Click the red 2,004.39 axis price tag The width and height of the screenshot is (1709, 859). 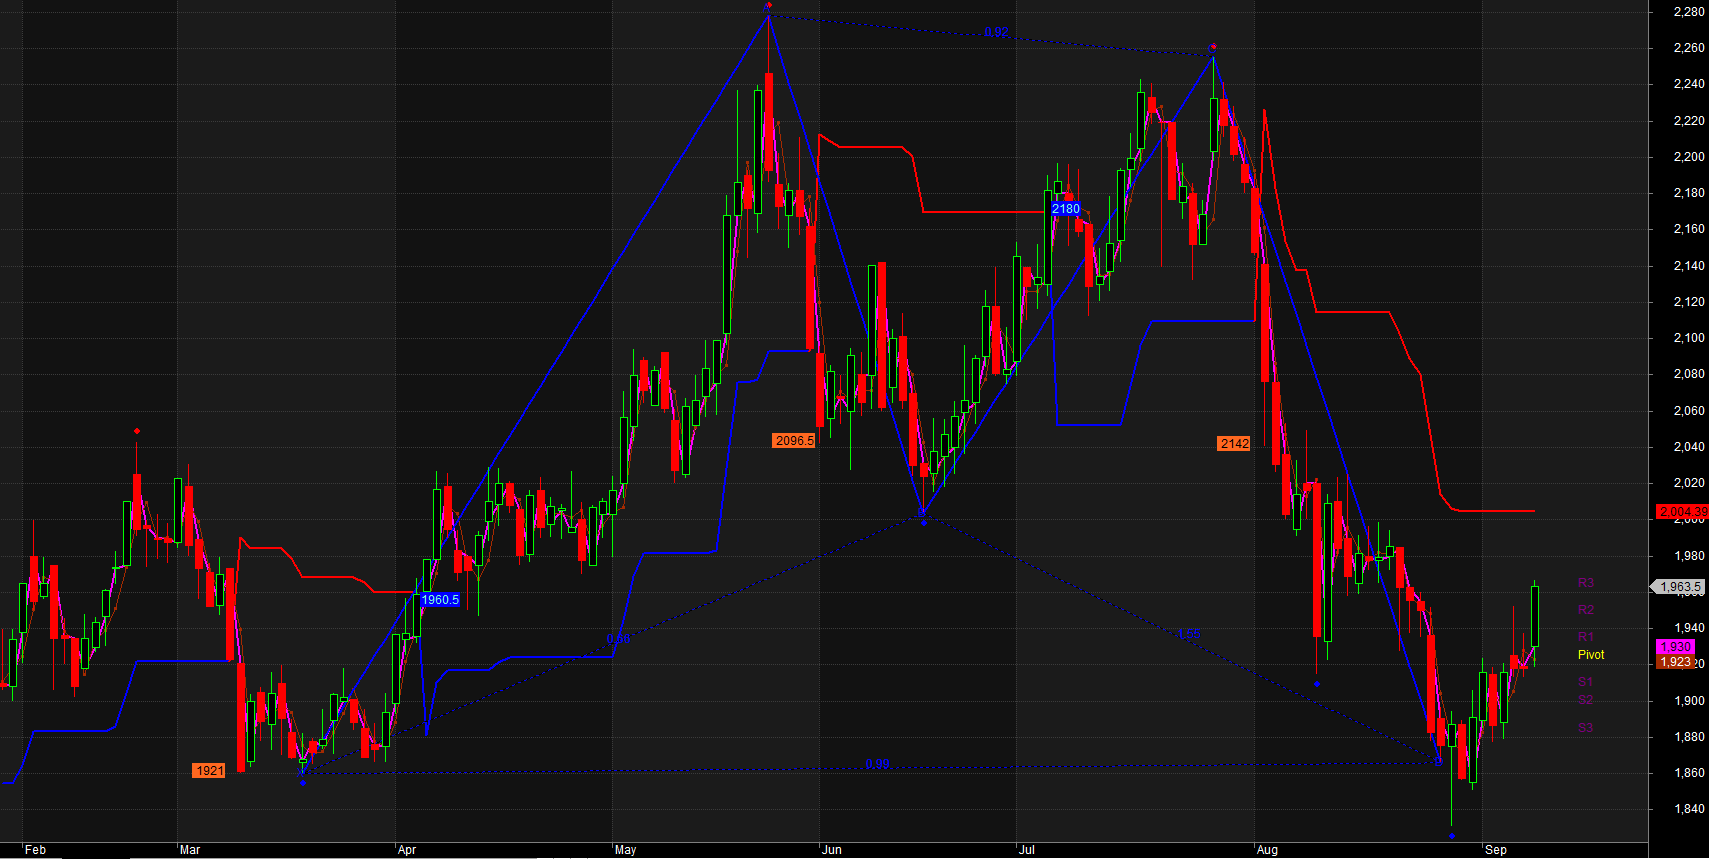[1682, 511]
